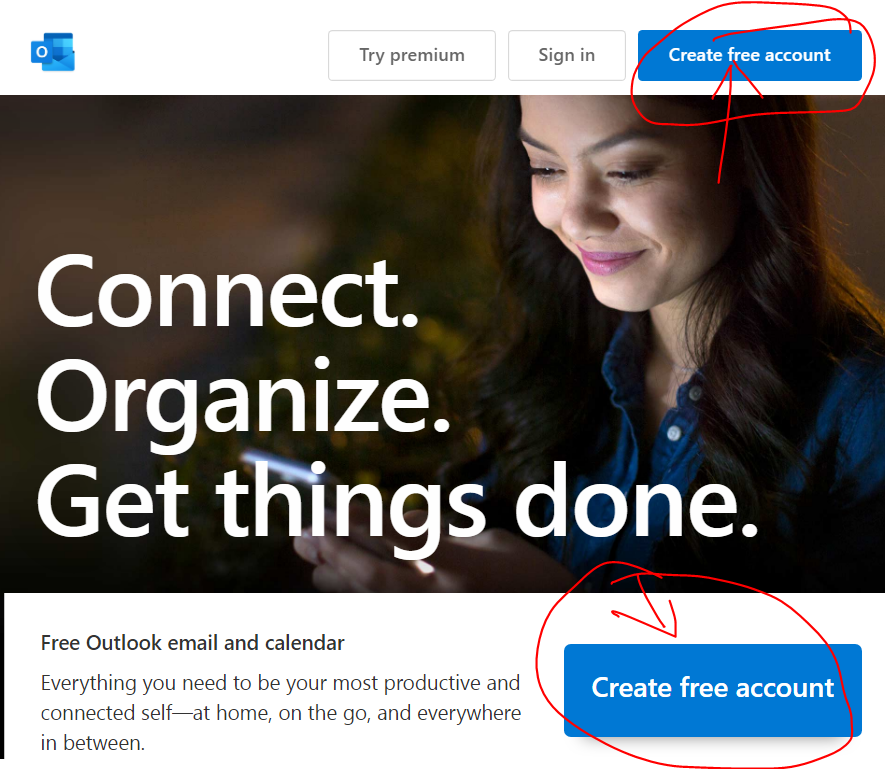Click Create free account in the header

(750, 55)
